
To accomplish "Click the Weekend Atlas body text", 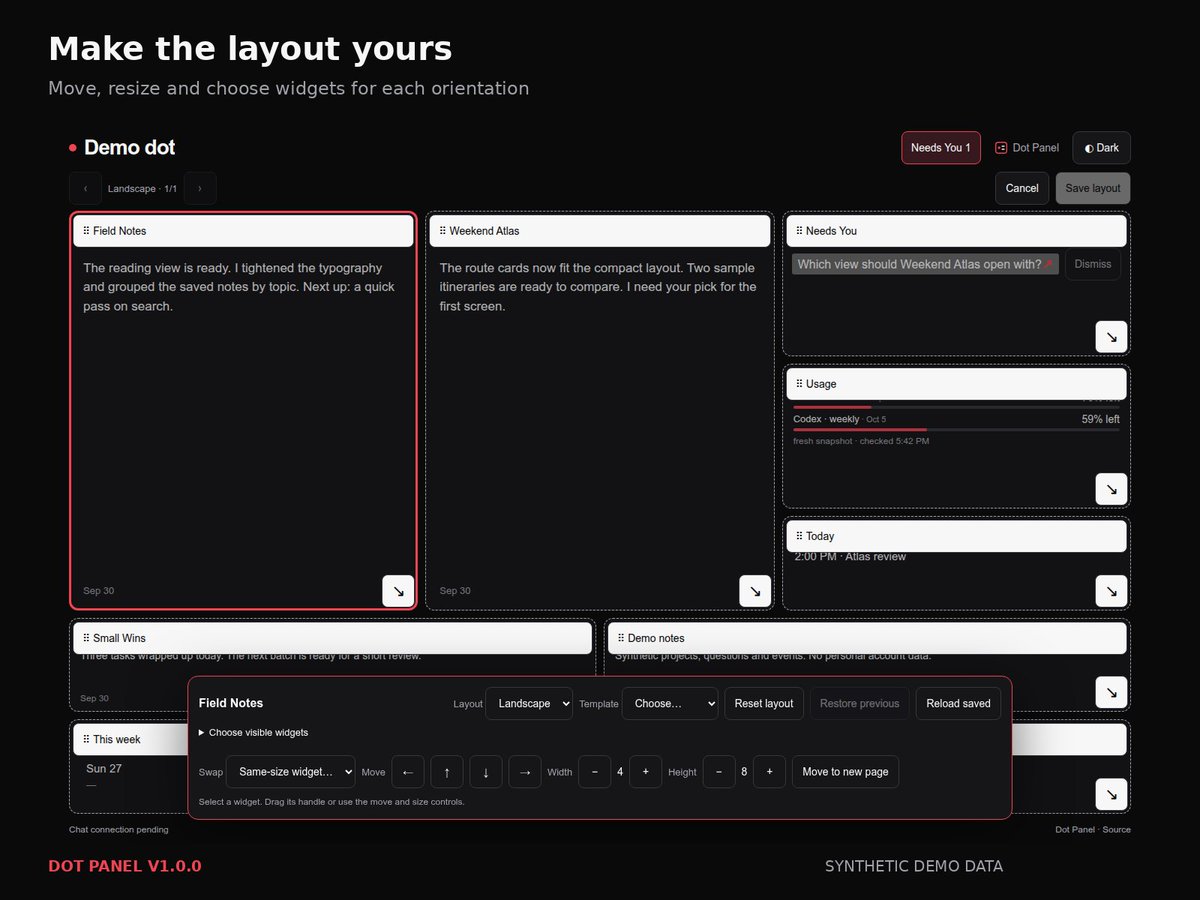I will point(598,287).
